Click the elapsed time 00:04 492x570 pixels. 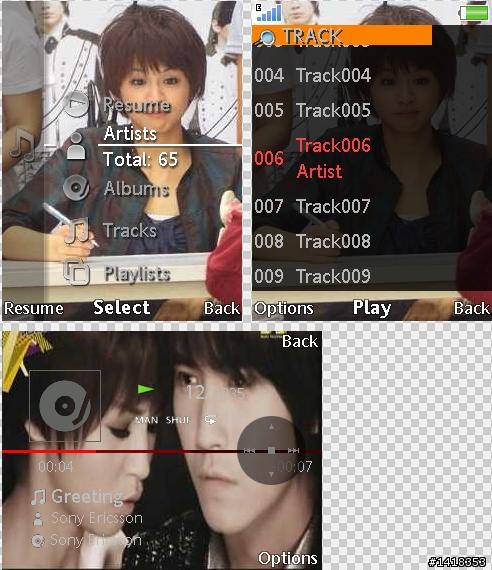55,467
